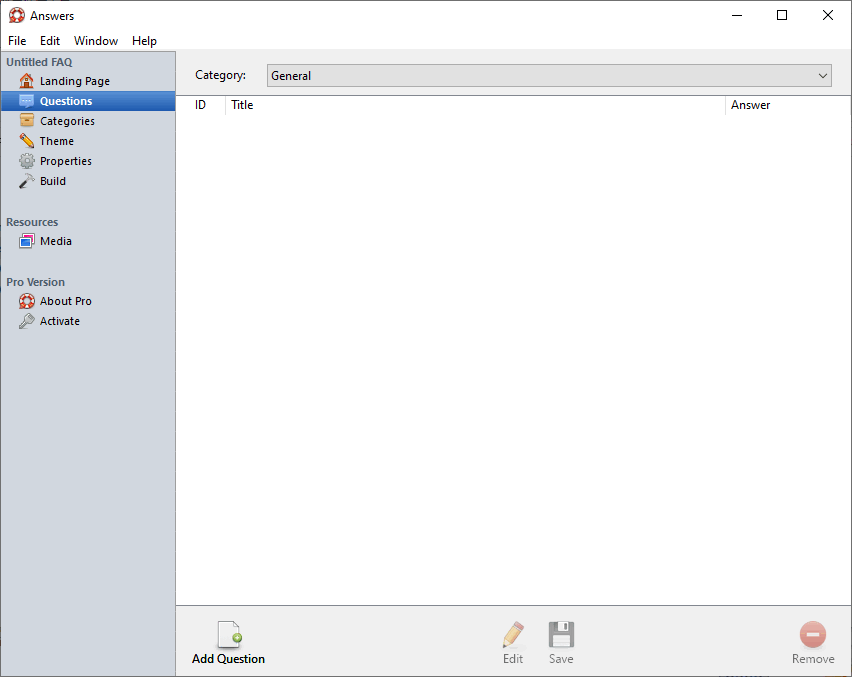Click the Build hammer icon
The image size is (852, 677).
pyautogui.click(x=27, y=181)
